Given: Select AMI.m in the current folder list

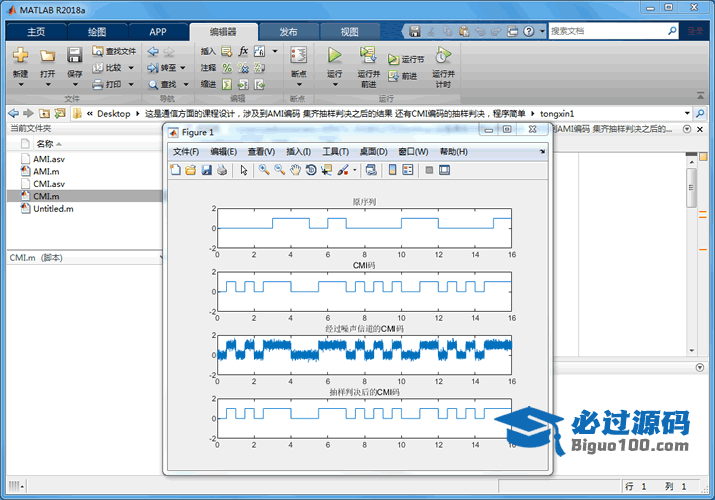Looking at the screenshot, I should [46, 171].
